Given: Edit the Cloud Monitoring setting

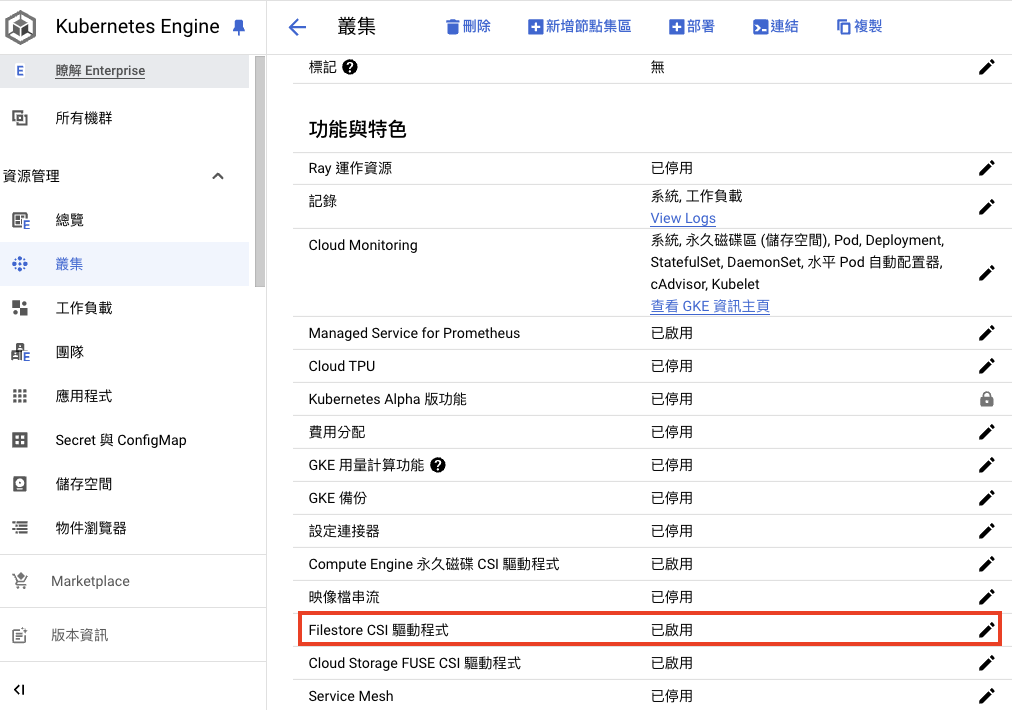Looking at the screenshot, I should coord(986,273).
